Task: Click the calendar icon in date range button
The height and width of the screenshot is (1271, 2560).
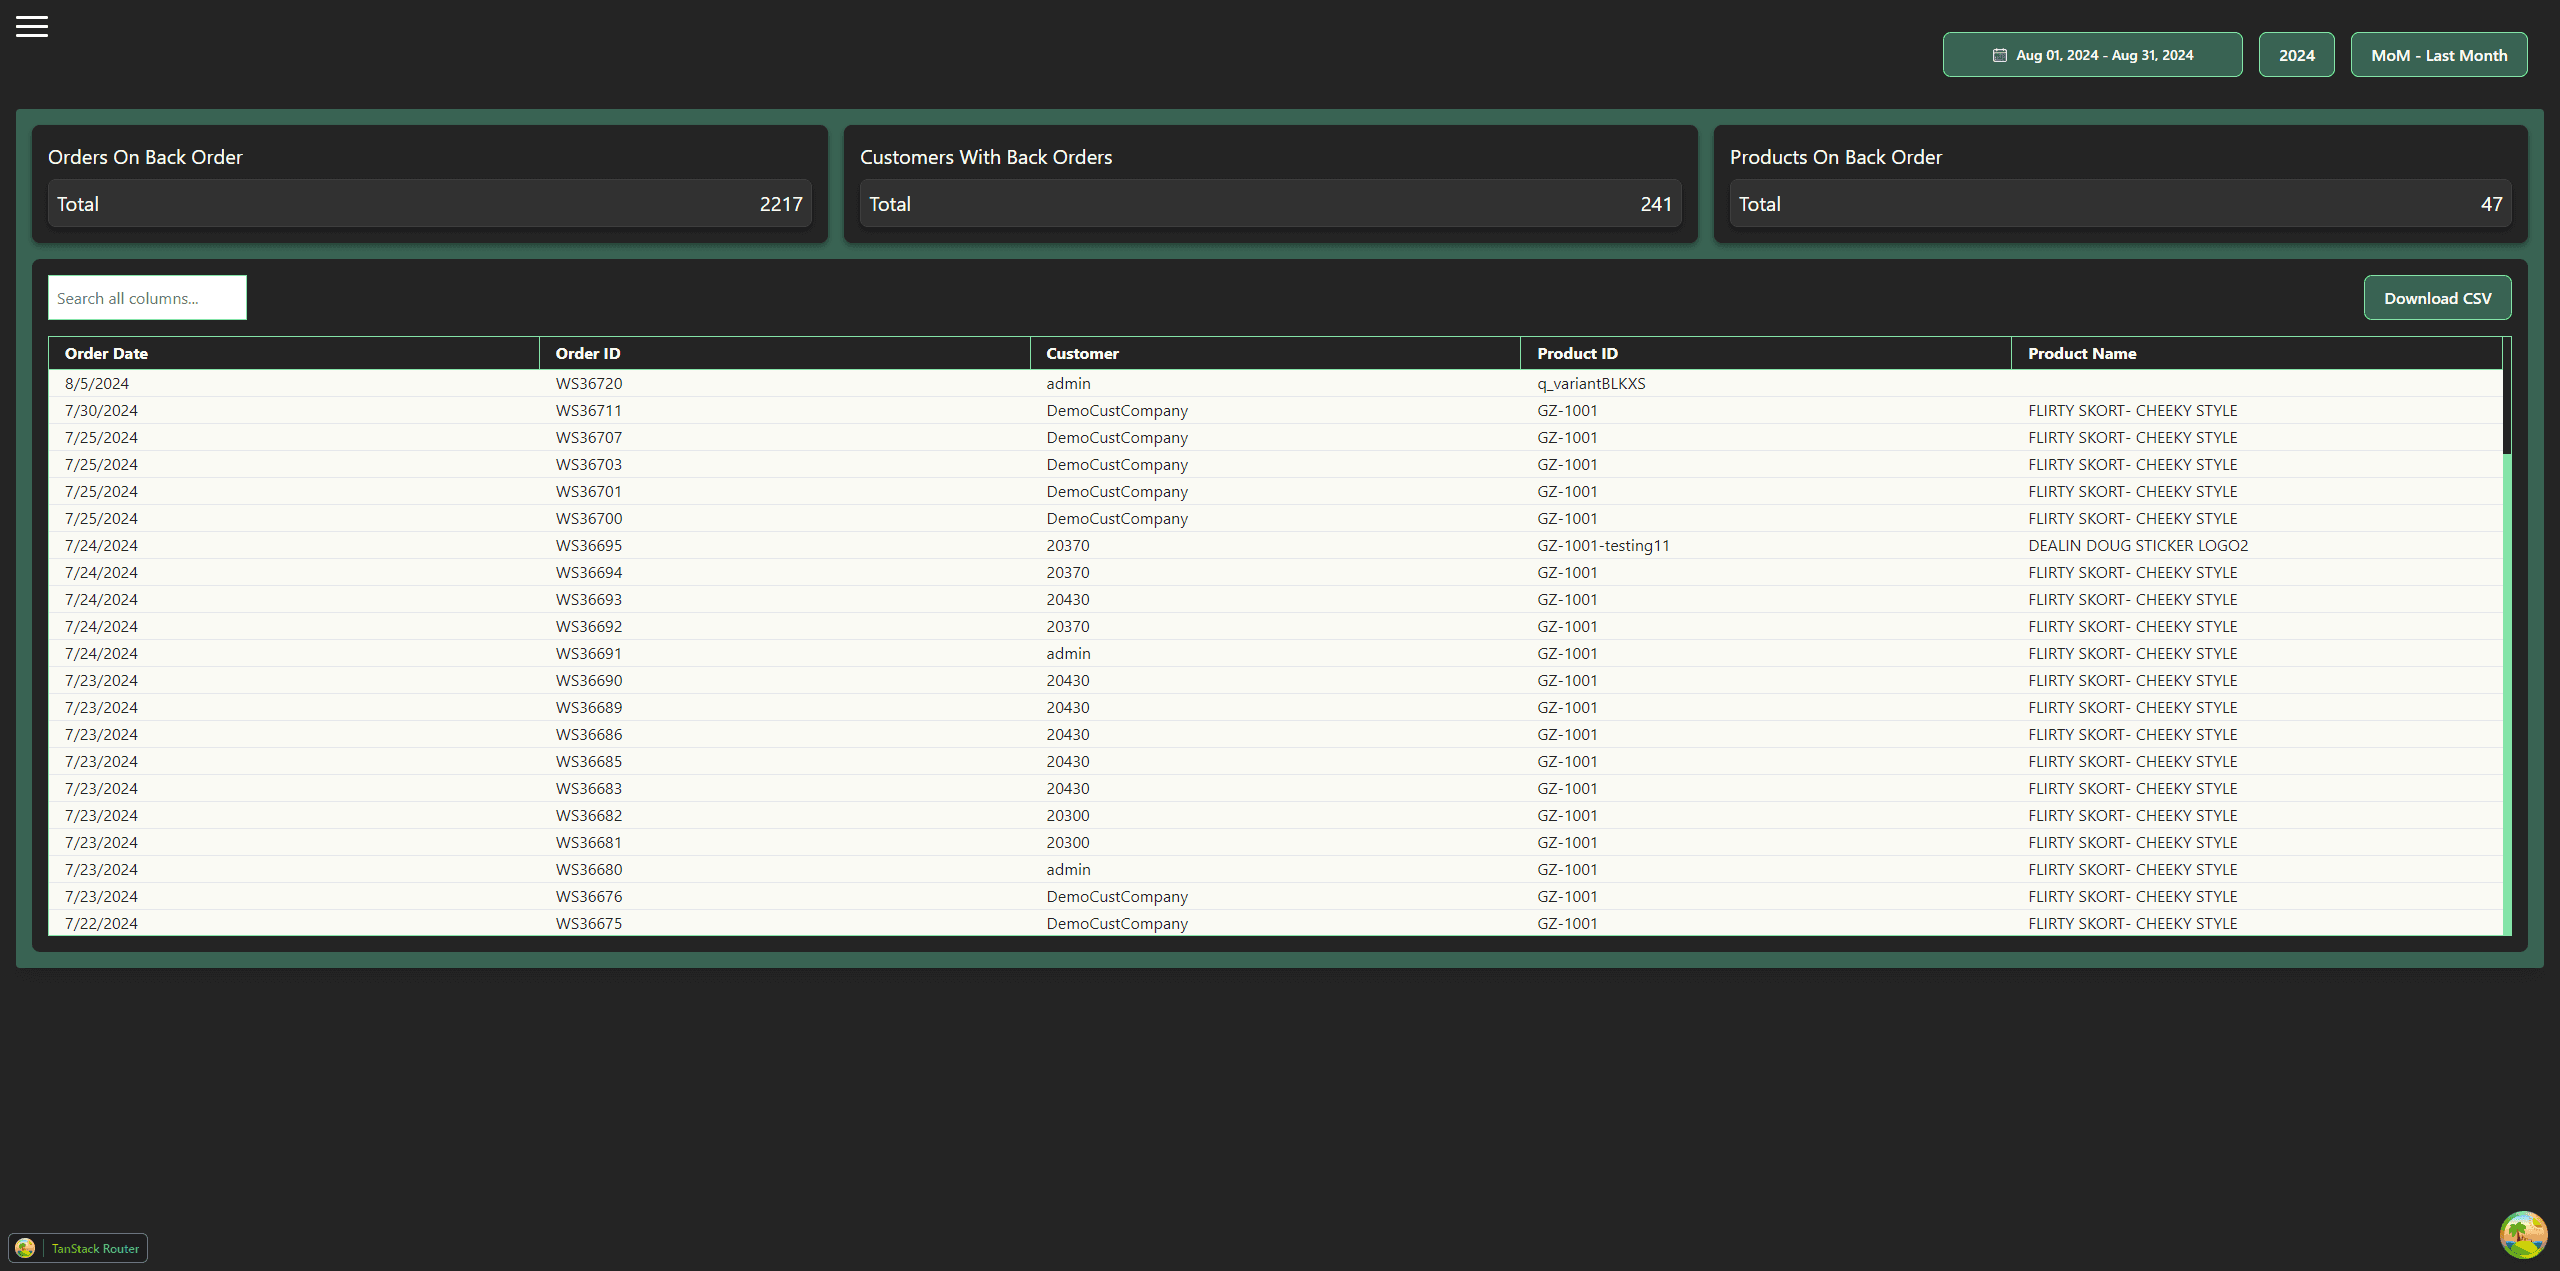Action: coord(1999,55)
